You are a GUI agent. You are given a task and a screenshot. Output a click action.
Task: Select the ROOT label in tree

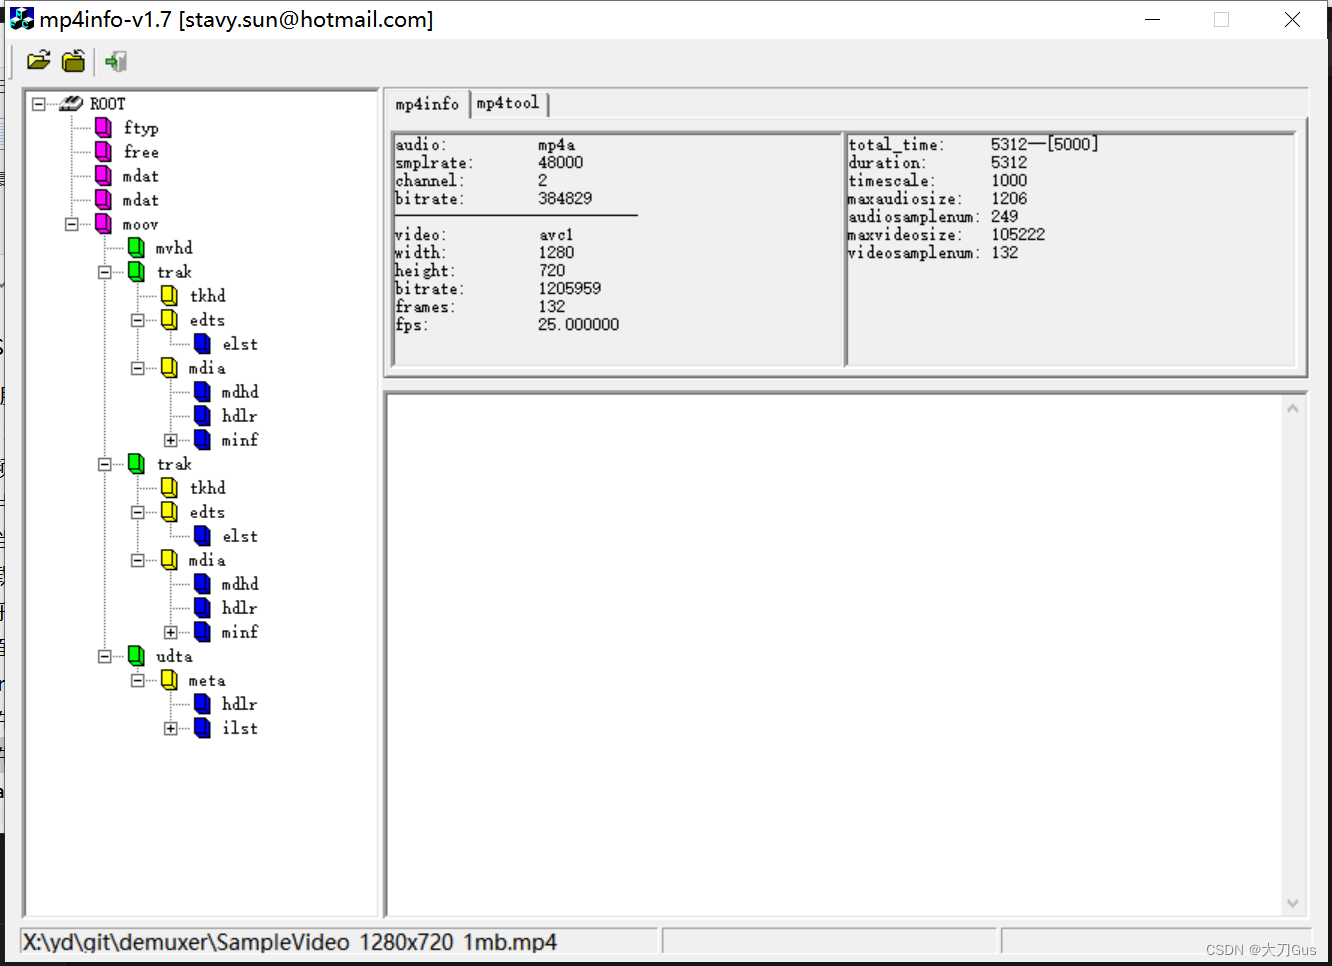coord(108,104)
